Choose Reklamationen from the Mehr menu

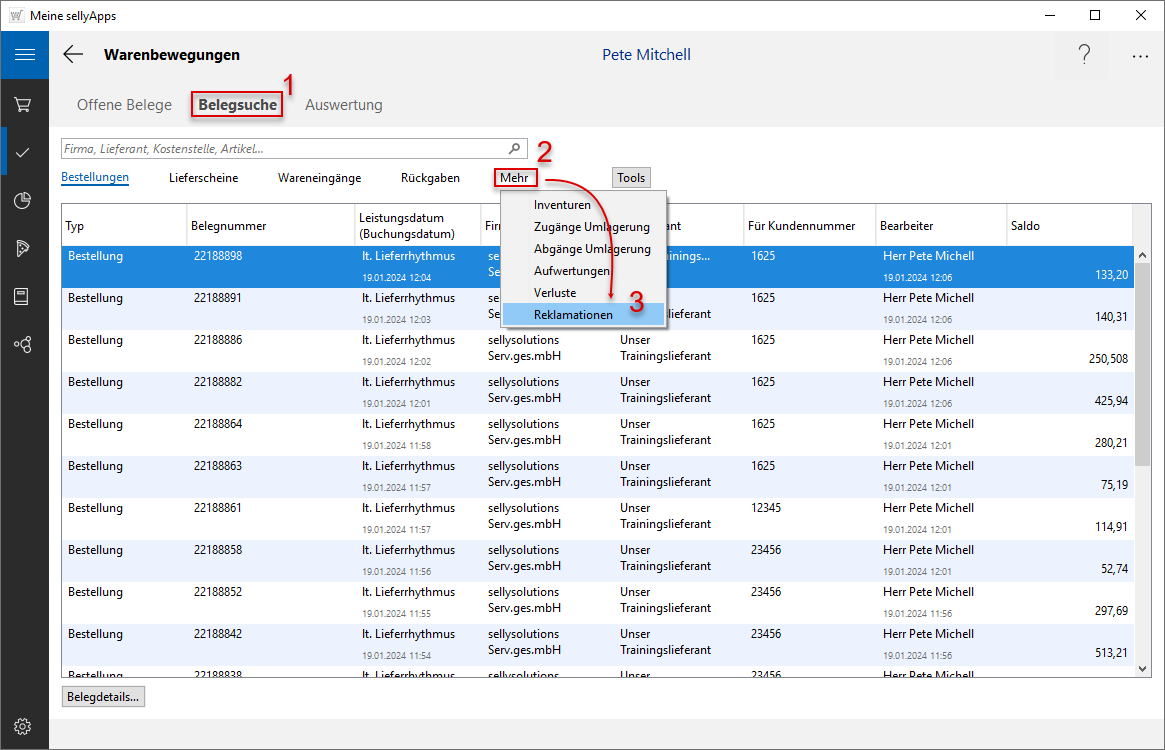tap(573, 314)
